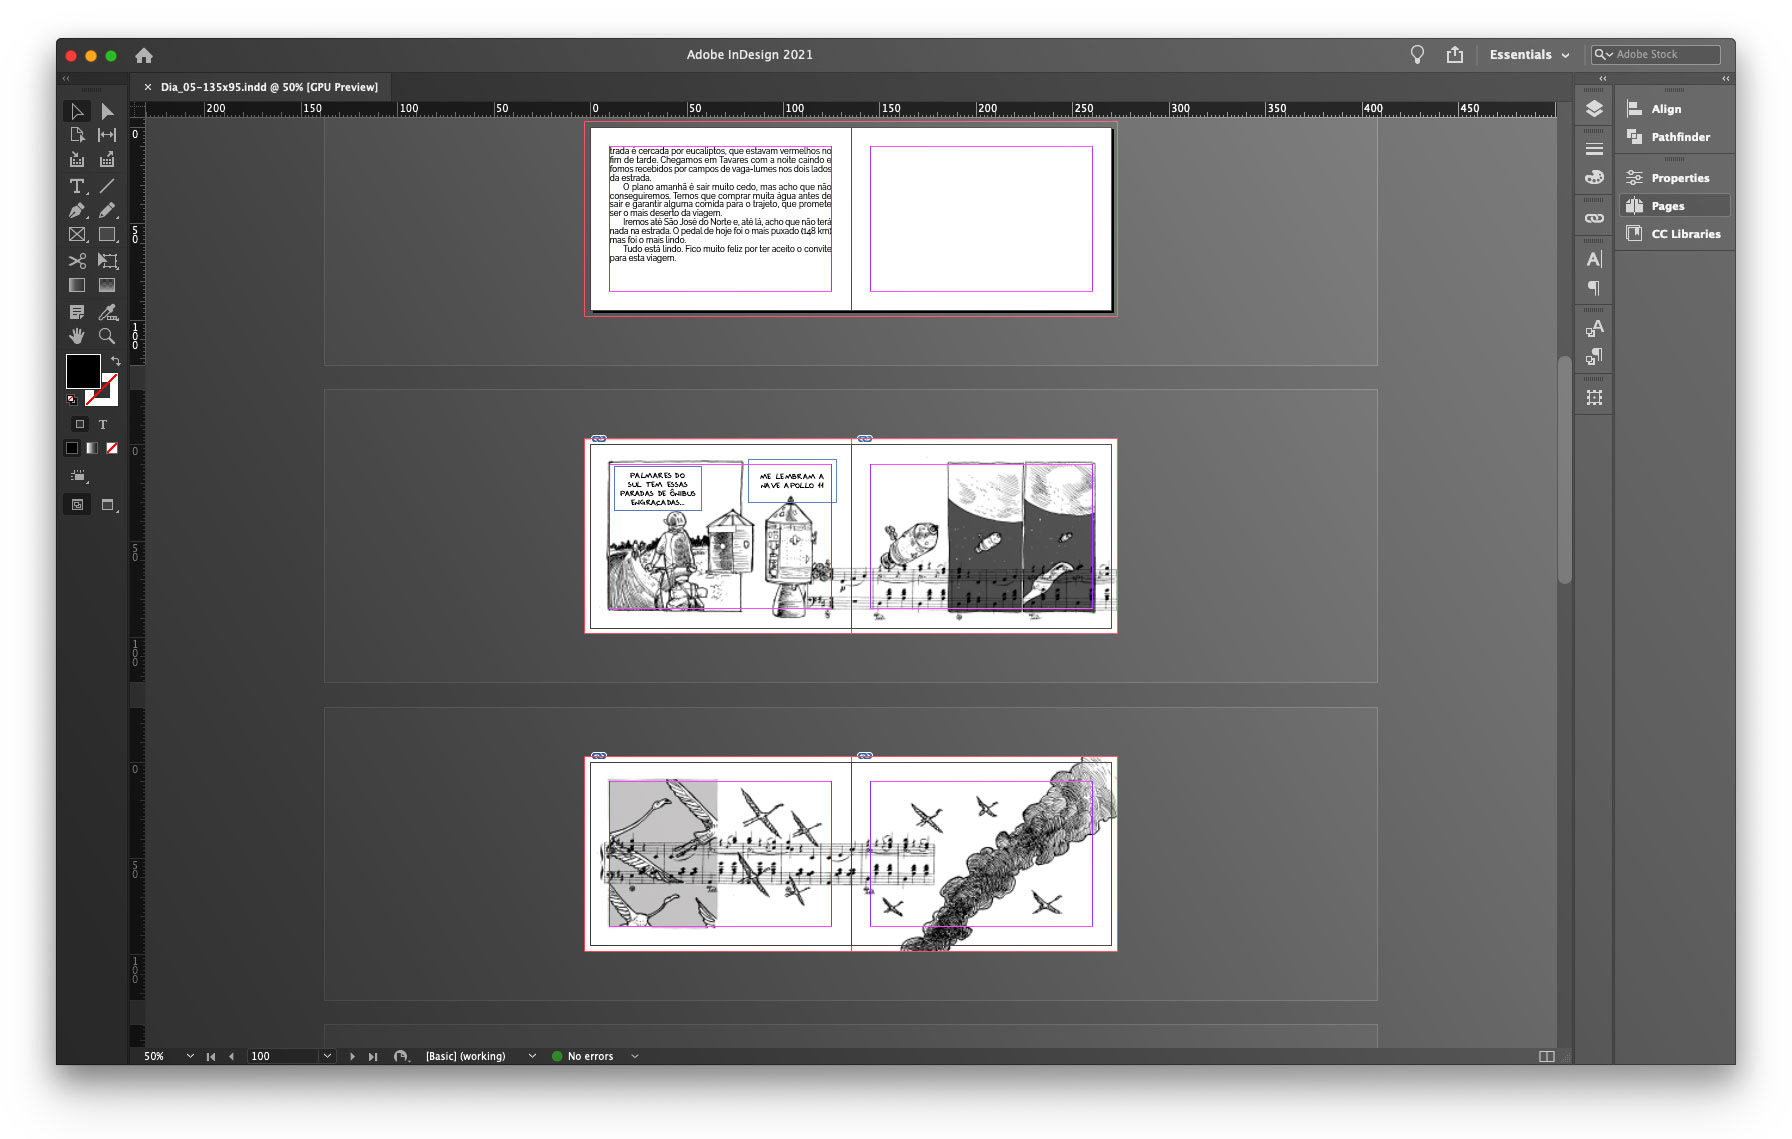Choose the Rectangle tool

(107, 234)
